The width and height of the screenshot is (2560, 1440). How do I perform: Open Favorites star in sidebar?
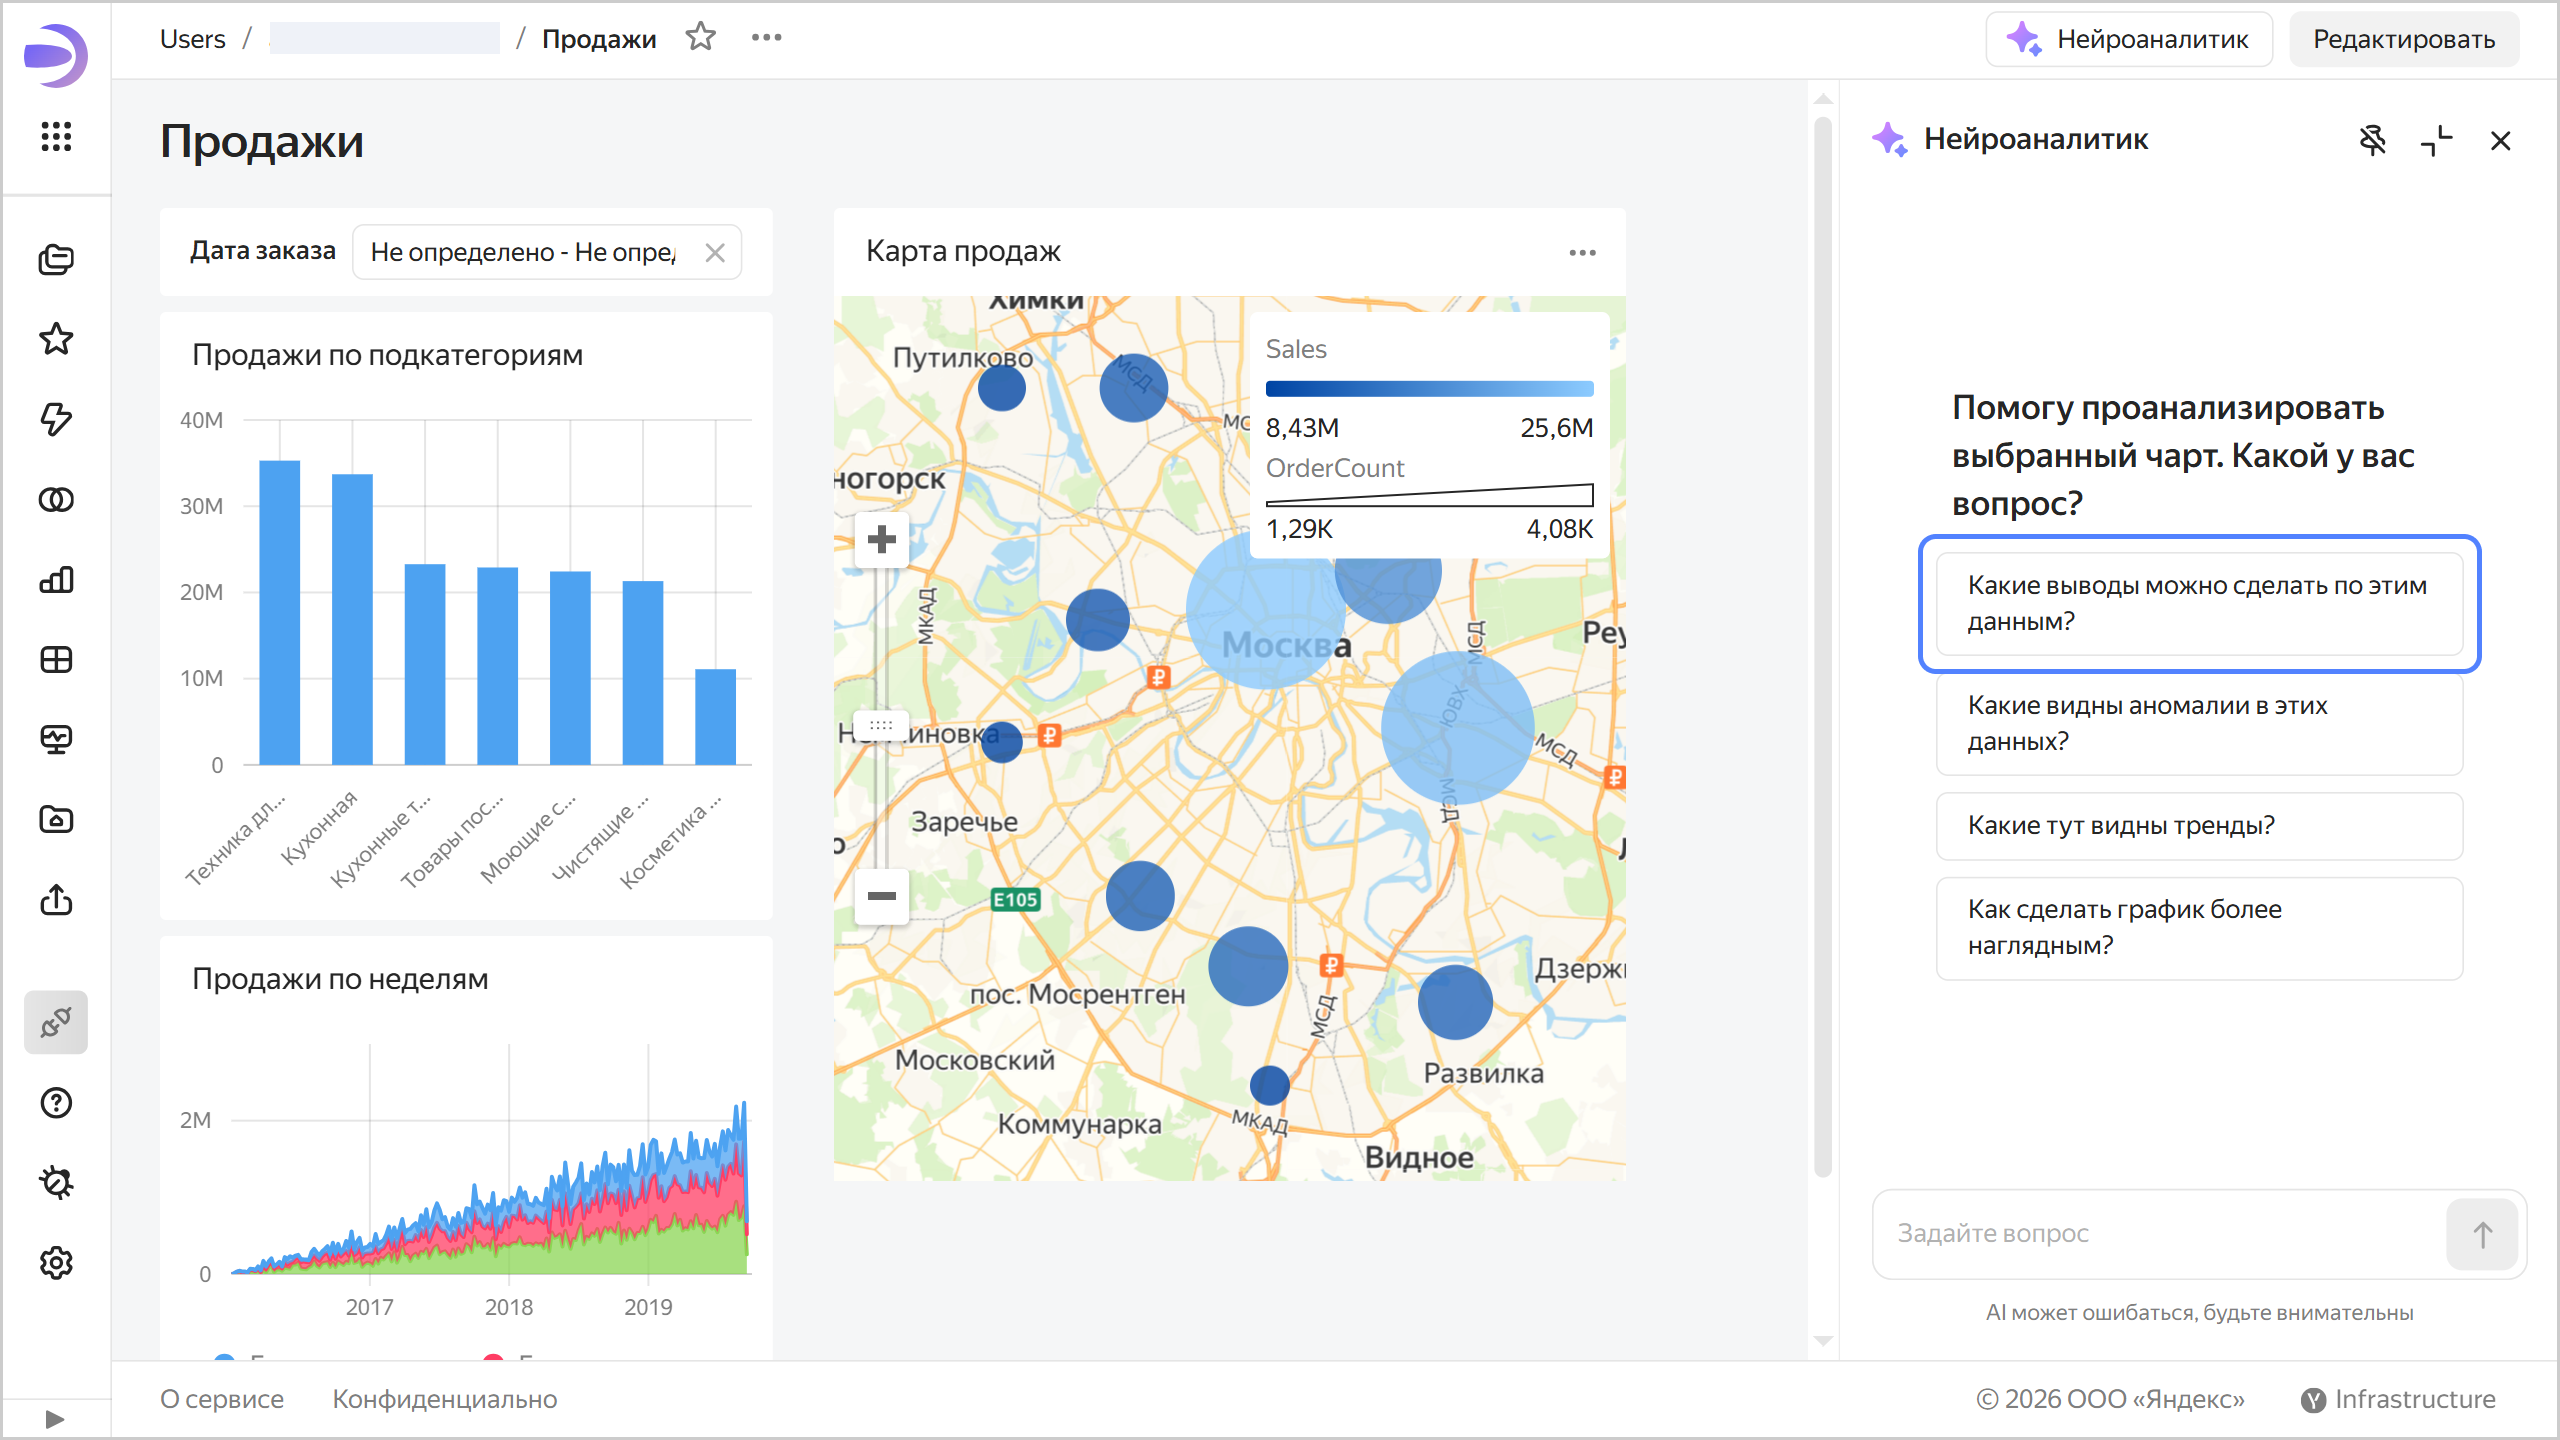point(56,340)
